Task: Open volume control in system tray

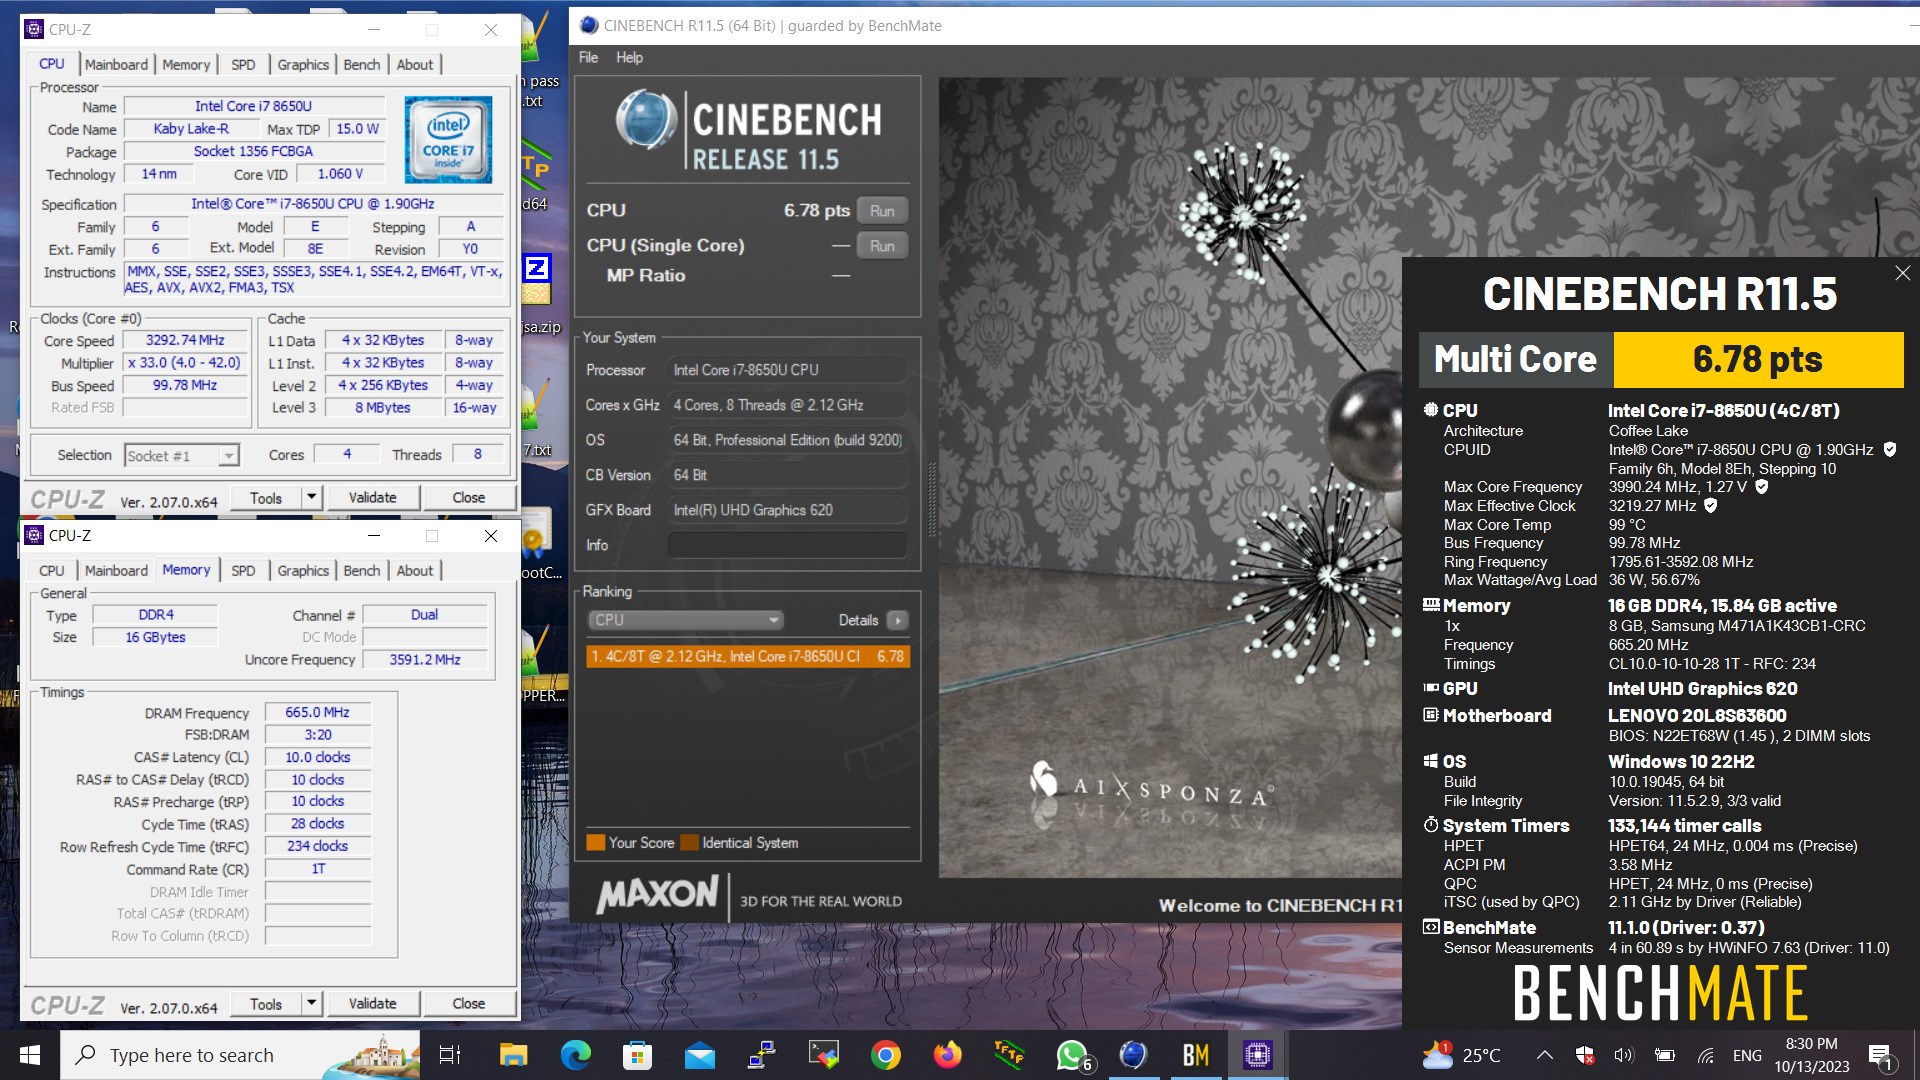Action: [x=1624, y=1055]
